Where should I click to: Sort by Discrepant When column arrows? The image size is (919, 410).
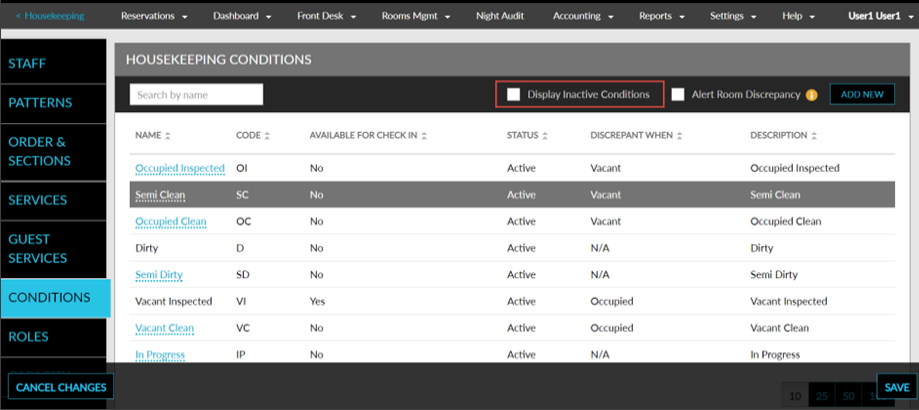tap(679, 136)
